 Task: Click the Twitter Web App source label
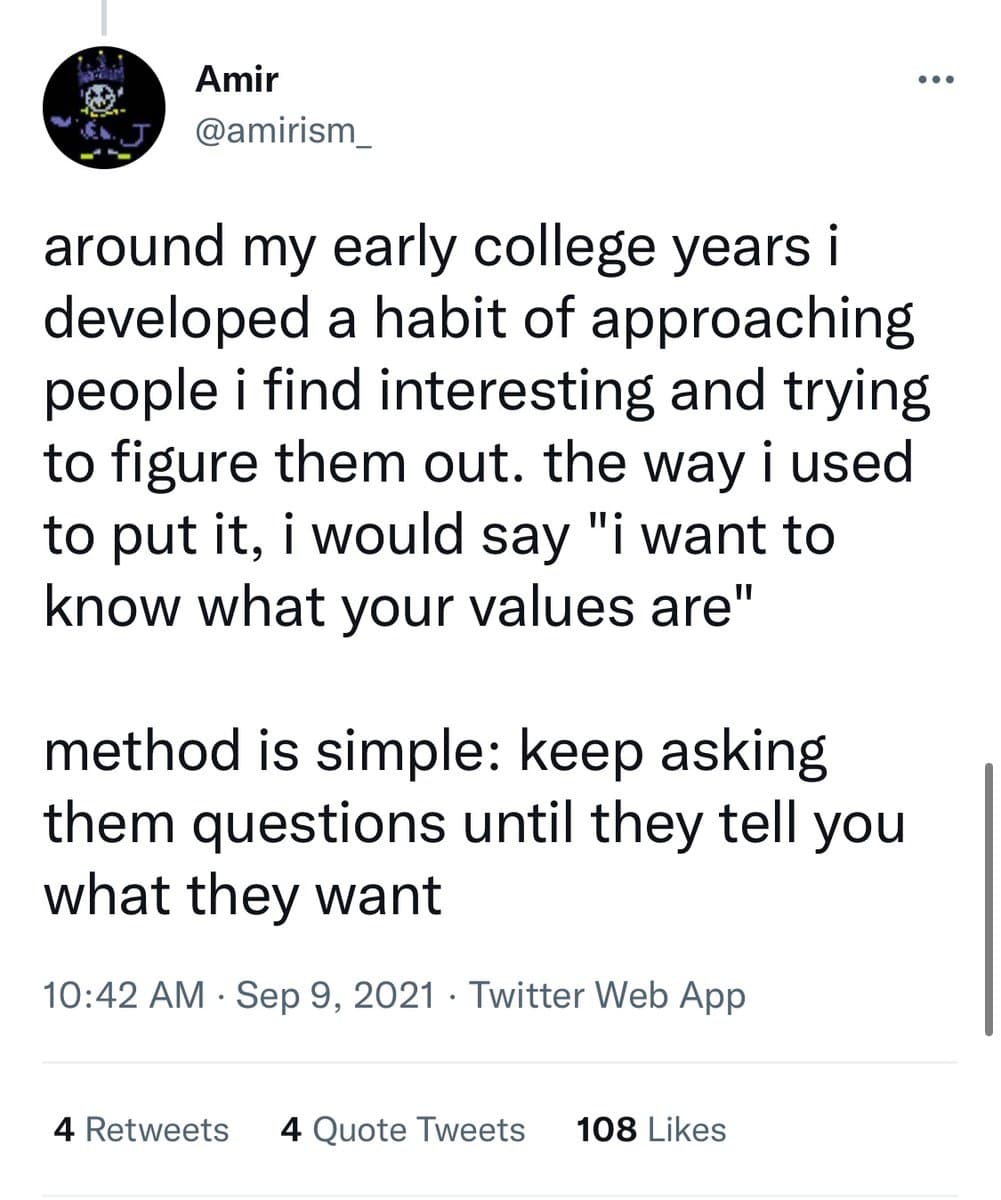tap(608, 995)
